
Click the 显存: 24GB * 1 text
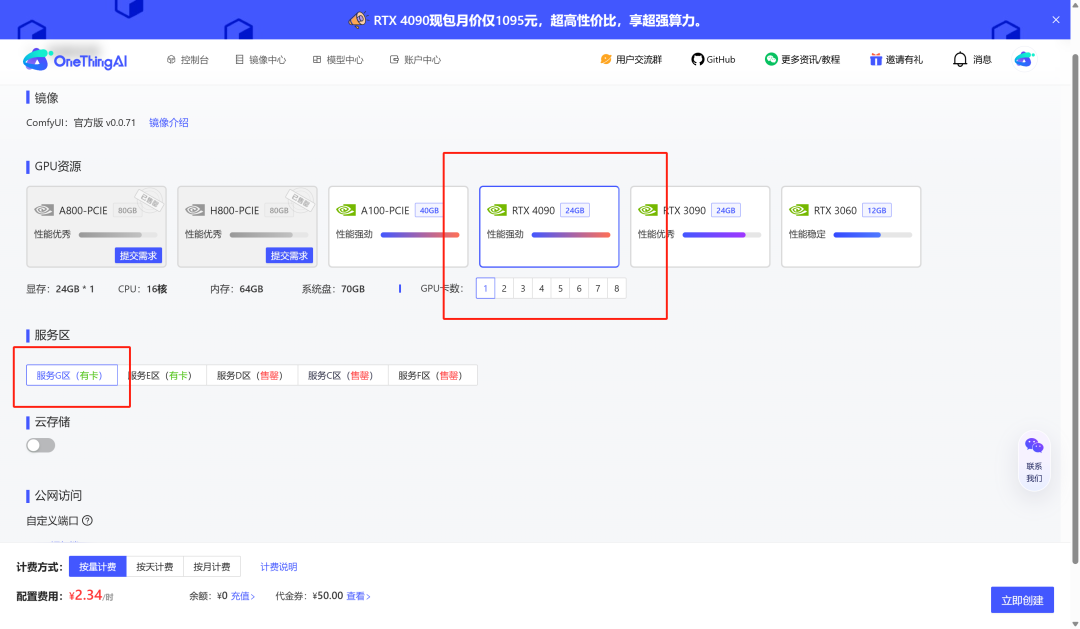(61, 289)
